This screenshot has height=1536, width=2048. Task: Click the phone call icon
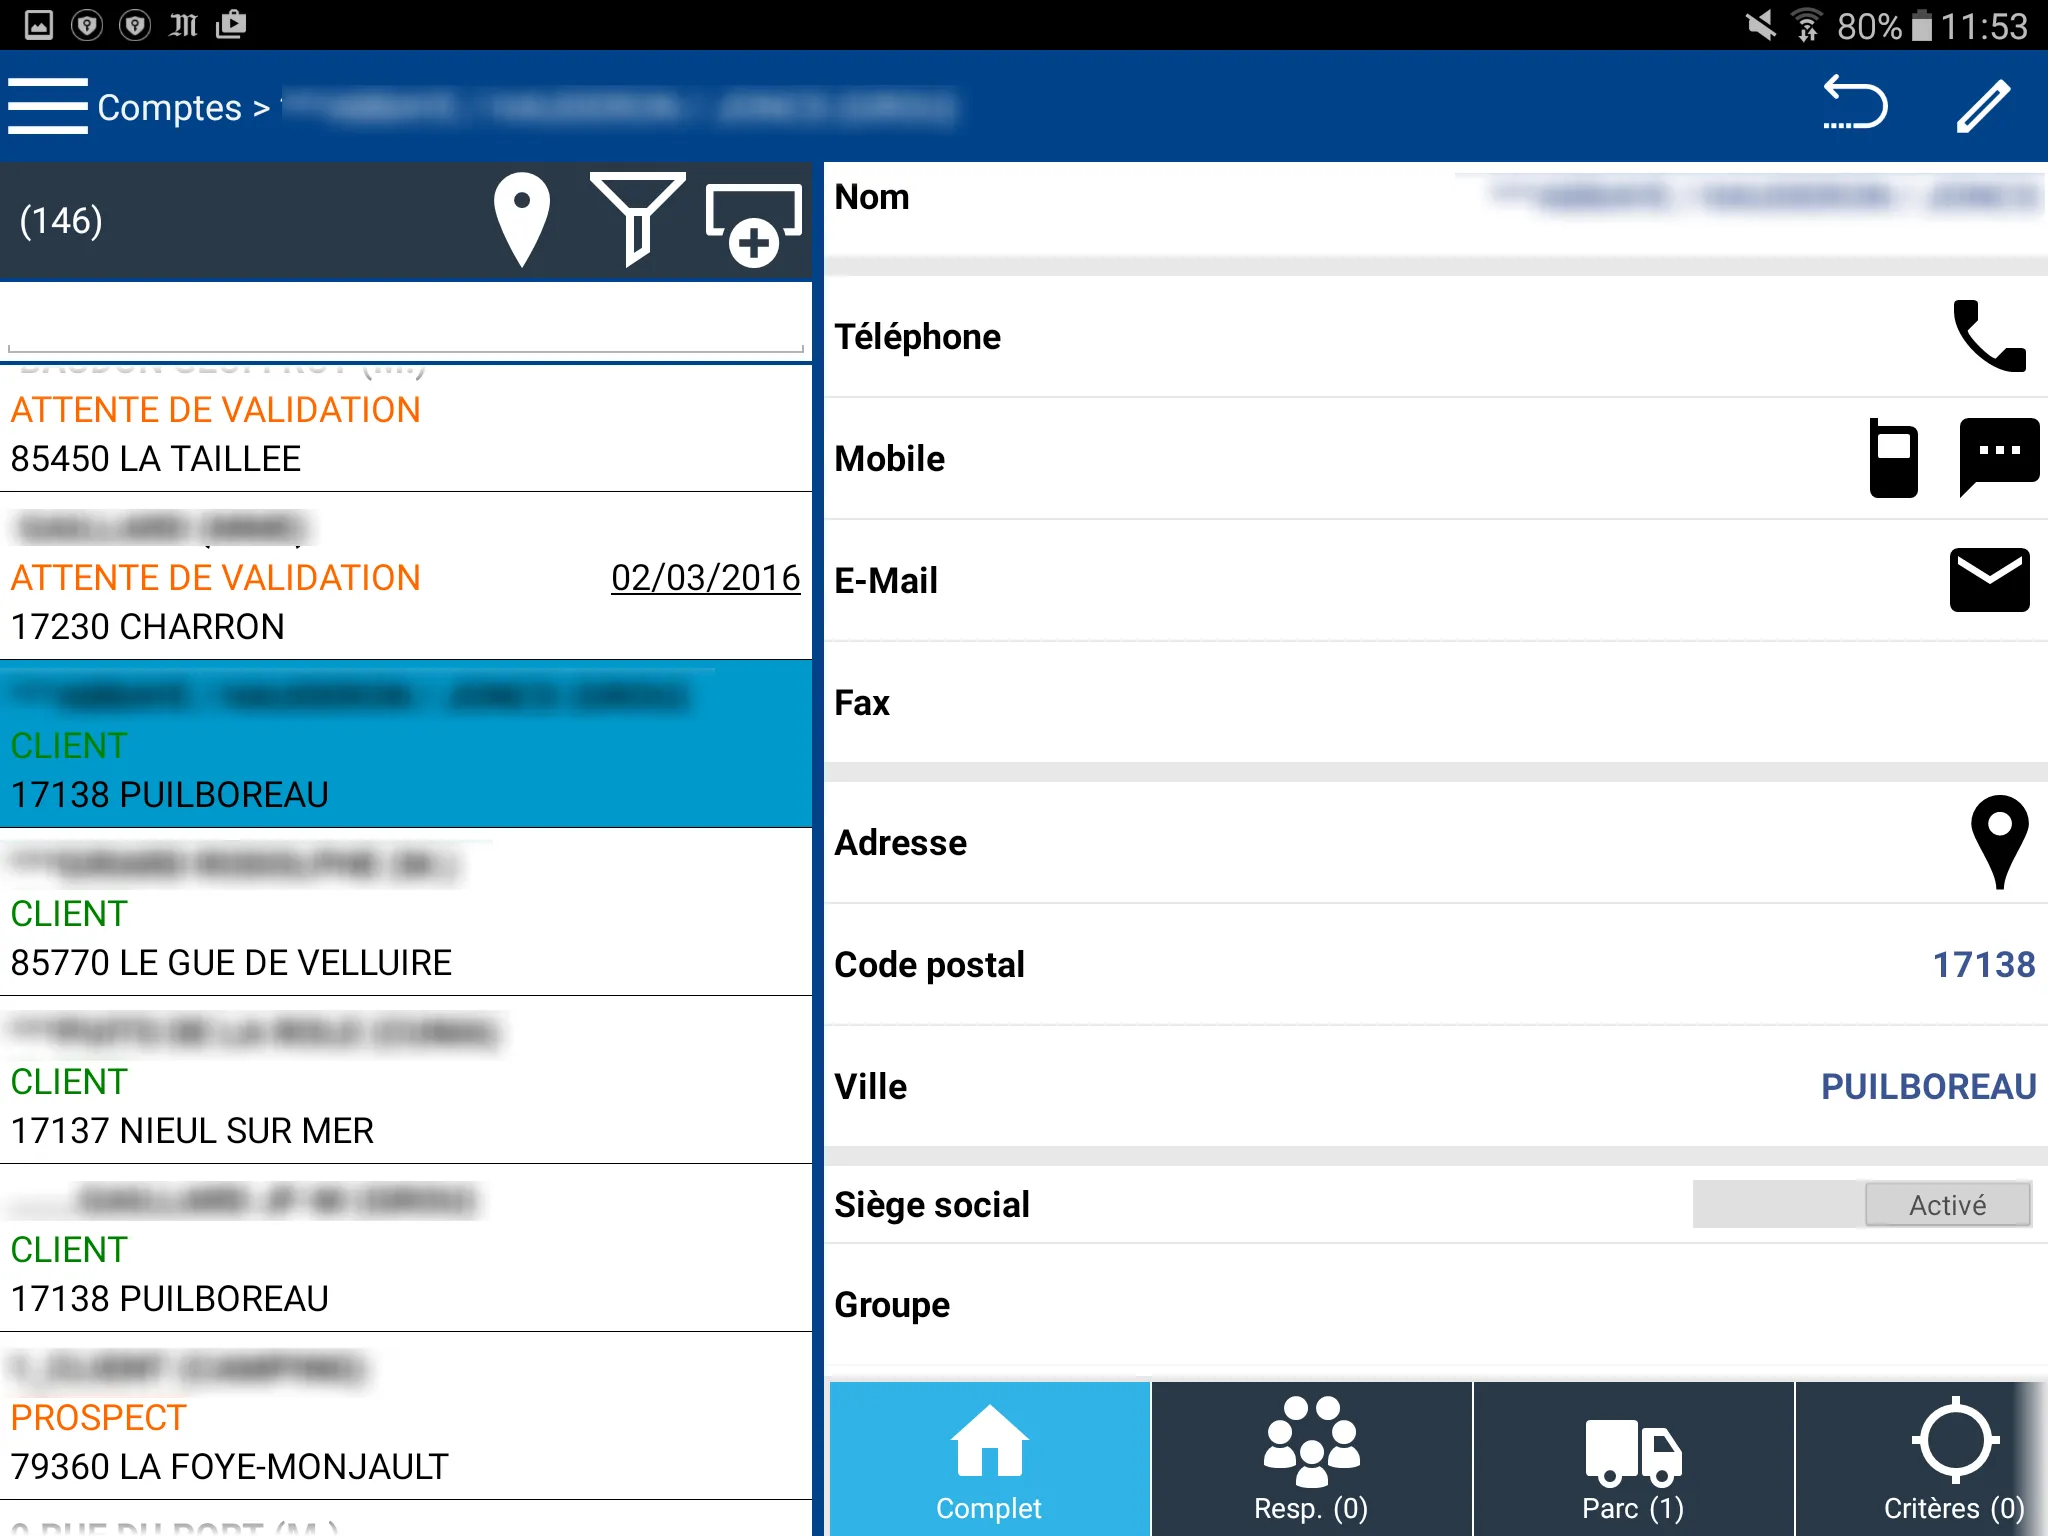point(1987,336)
